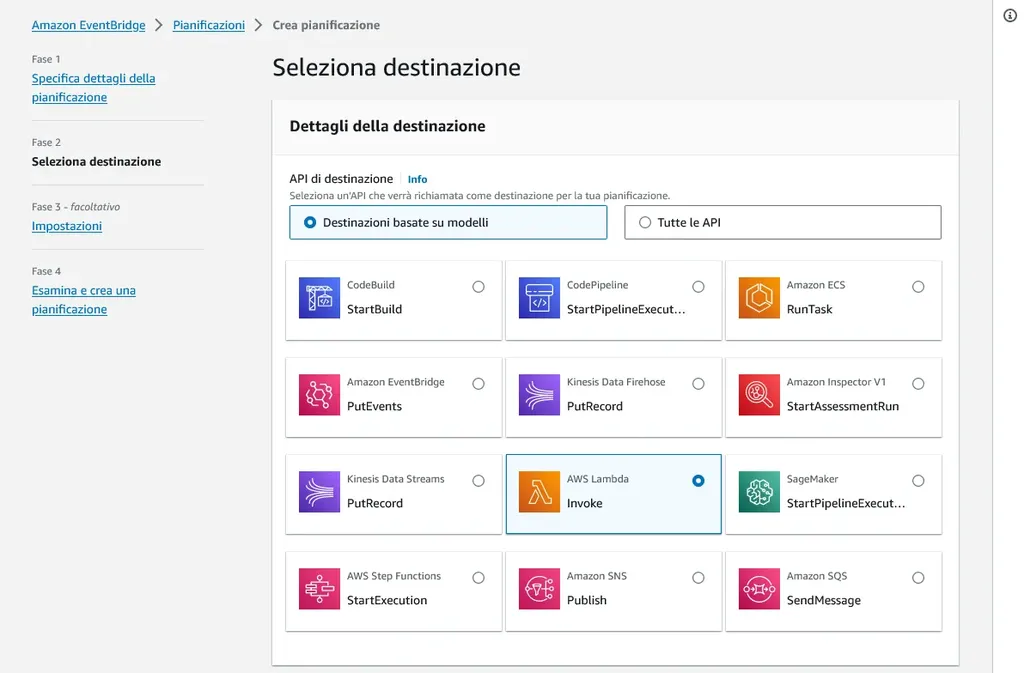Image resolution: width=1024 pixels, height=673 pixels.
Task: Select the AWS Lambda Invoke radio button
Action: click(x=698, y=481)
